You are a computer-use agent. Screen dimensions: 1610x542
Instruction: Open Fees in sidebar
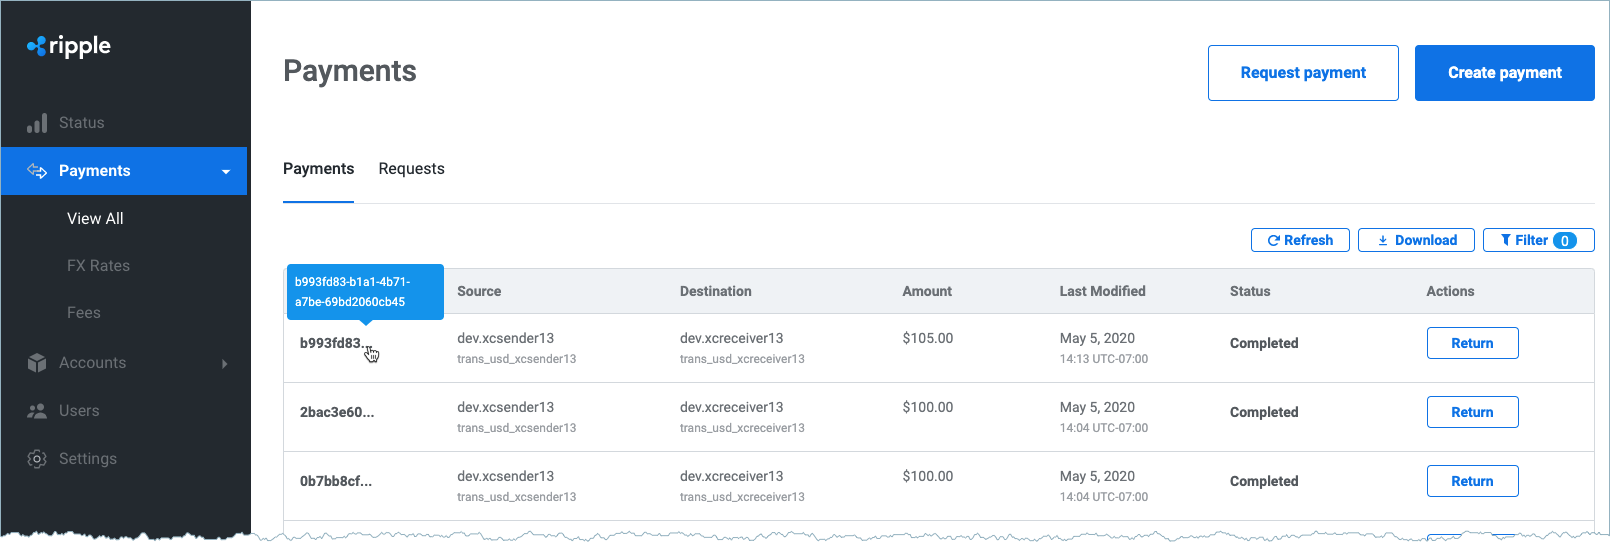pos(84,313)
